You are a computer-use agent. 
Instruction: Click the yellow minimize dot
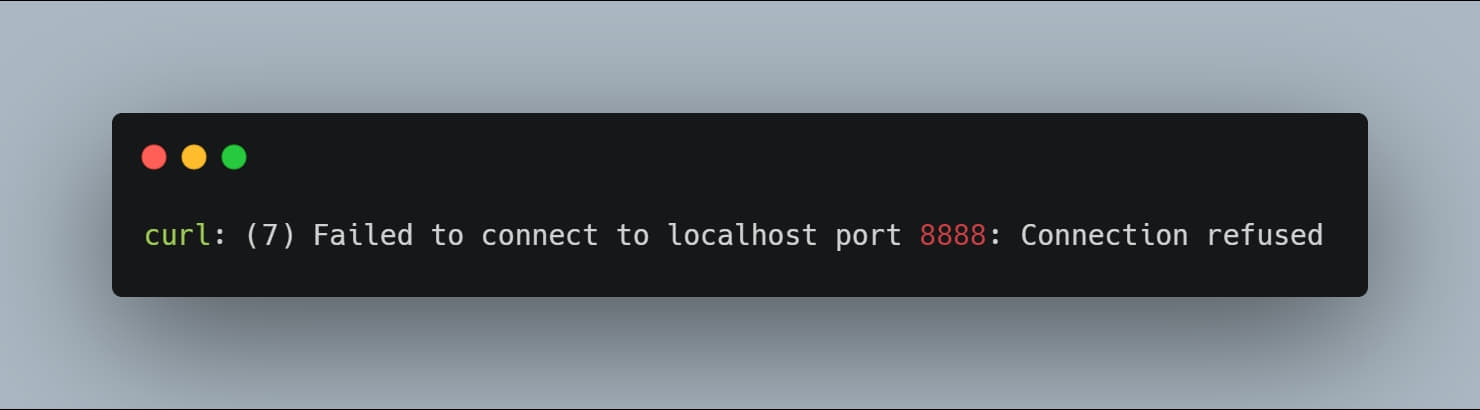194,157
